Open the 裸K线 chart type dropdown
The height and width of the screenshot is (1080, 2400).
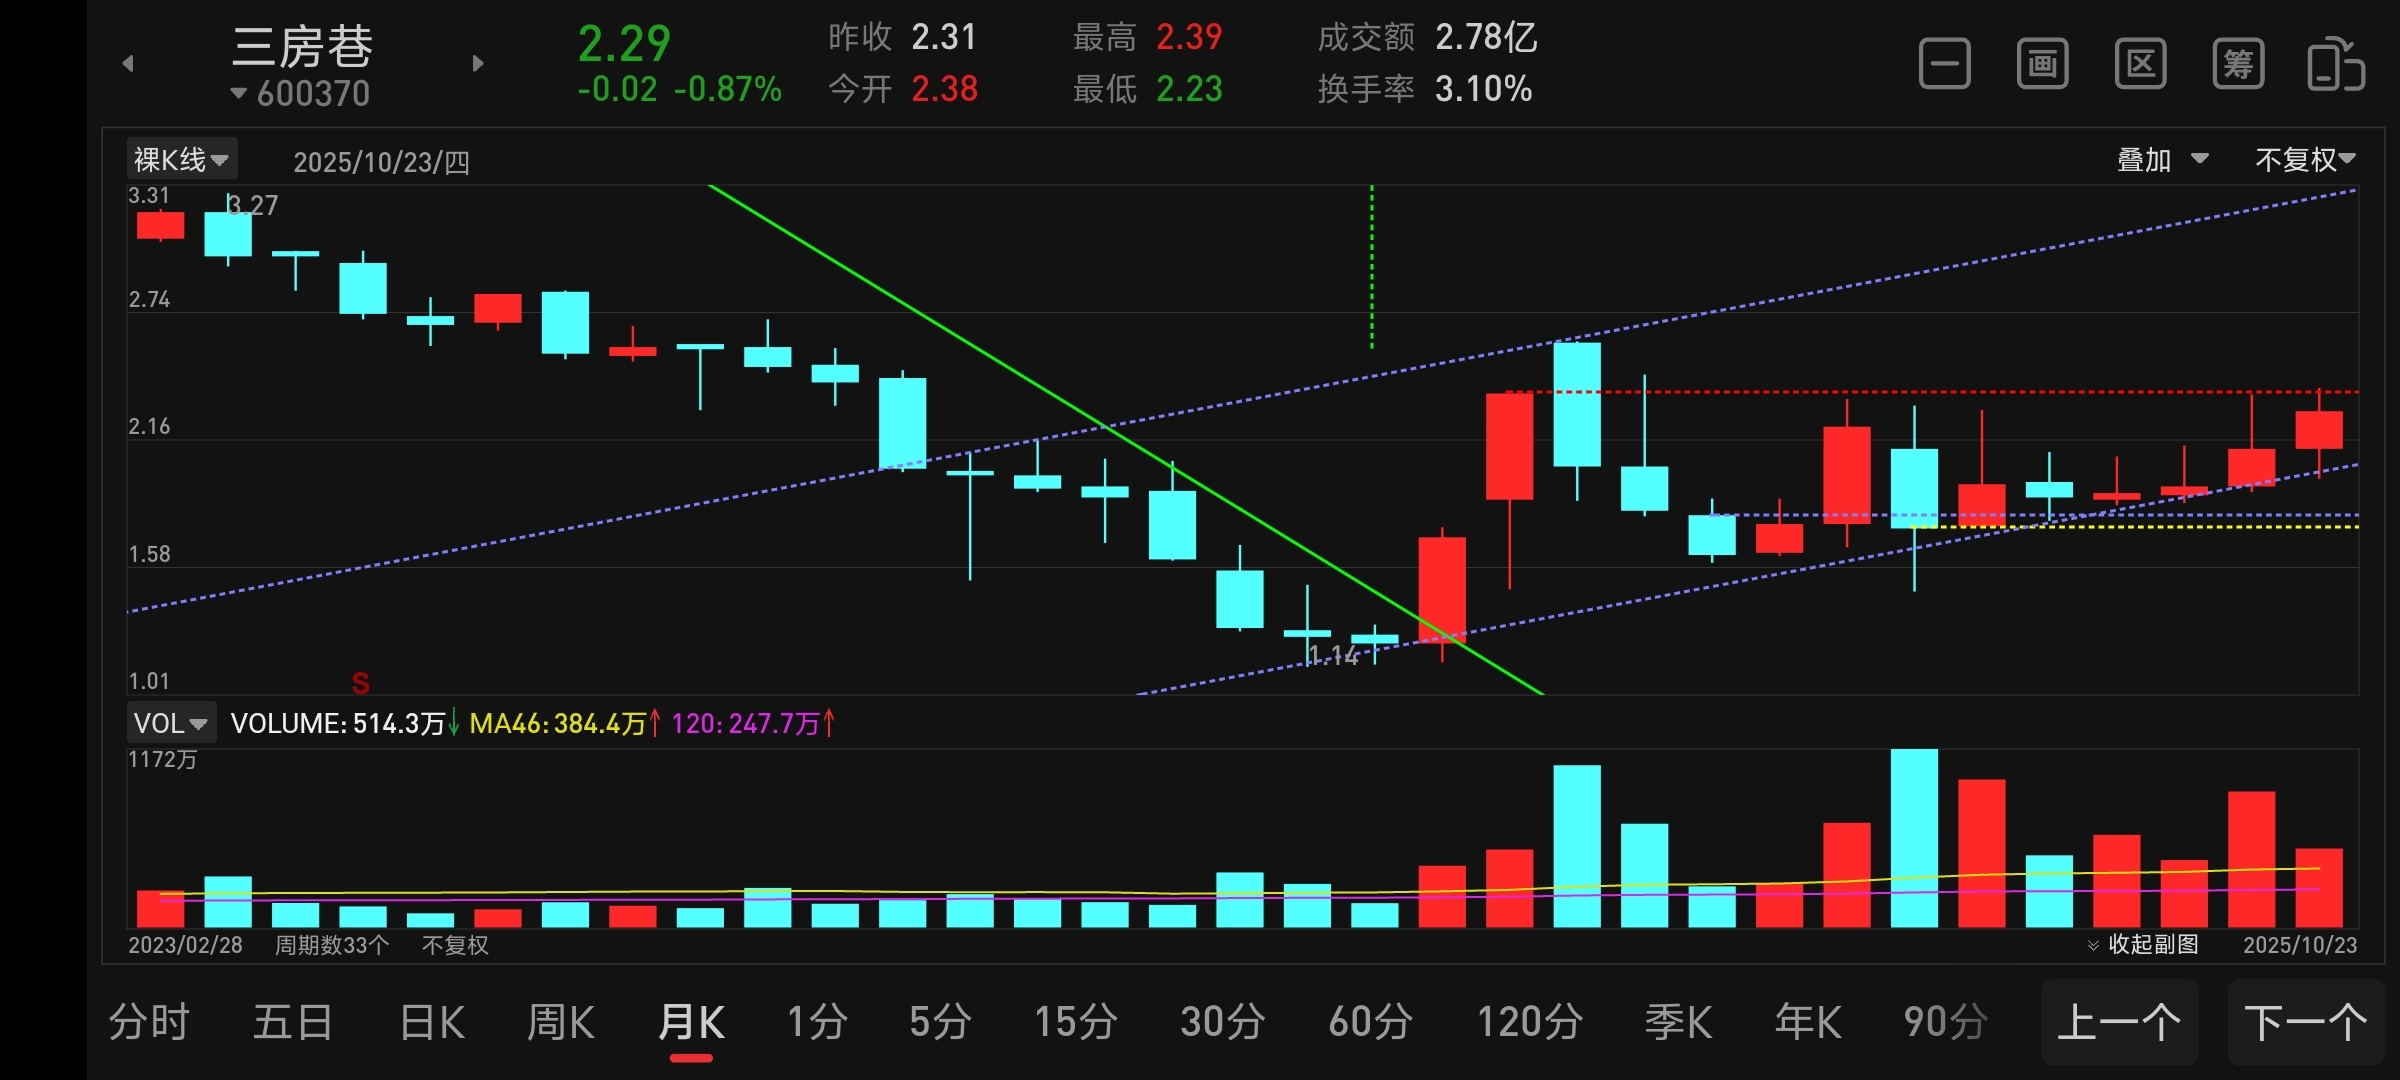(x=182, y=160)
